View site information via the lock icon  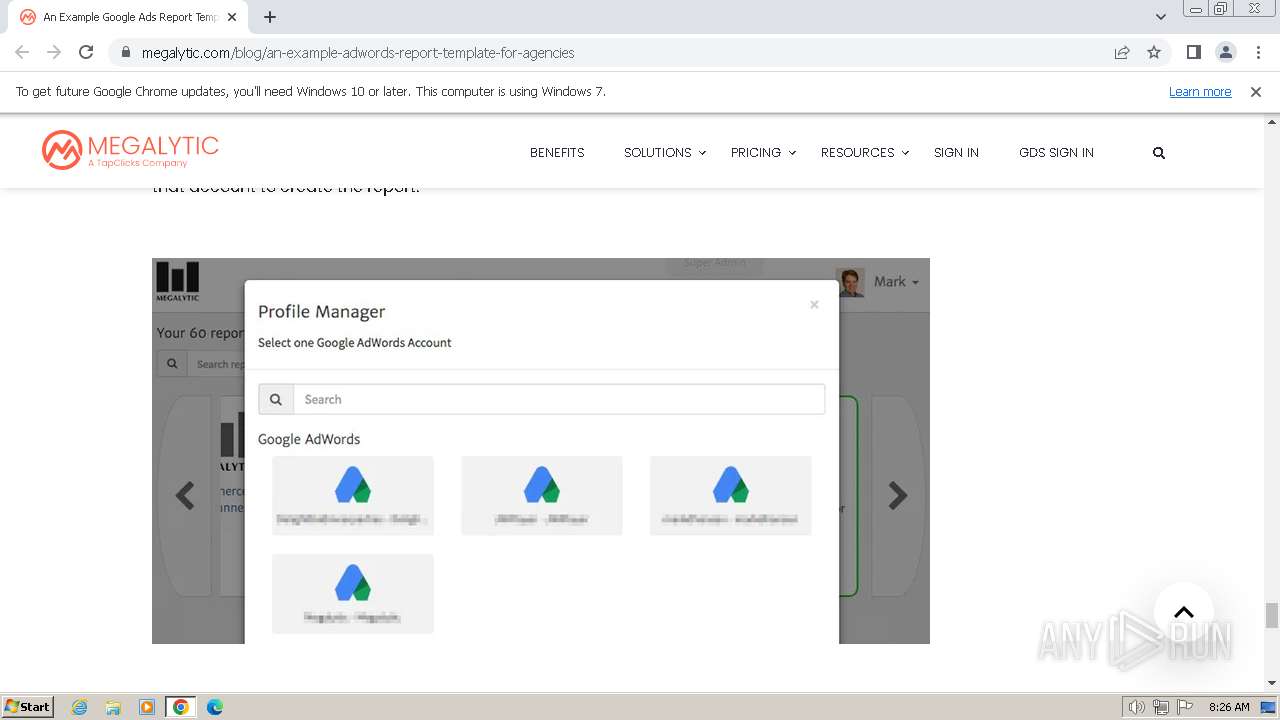(x=125, y=52)
